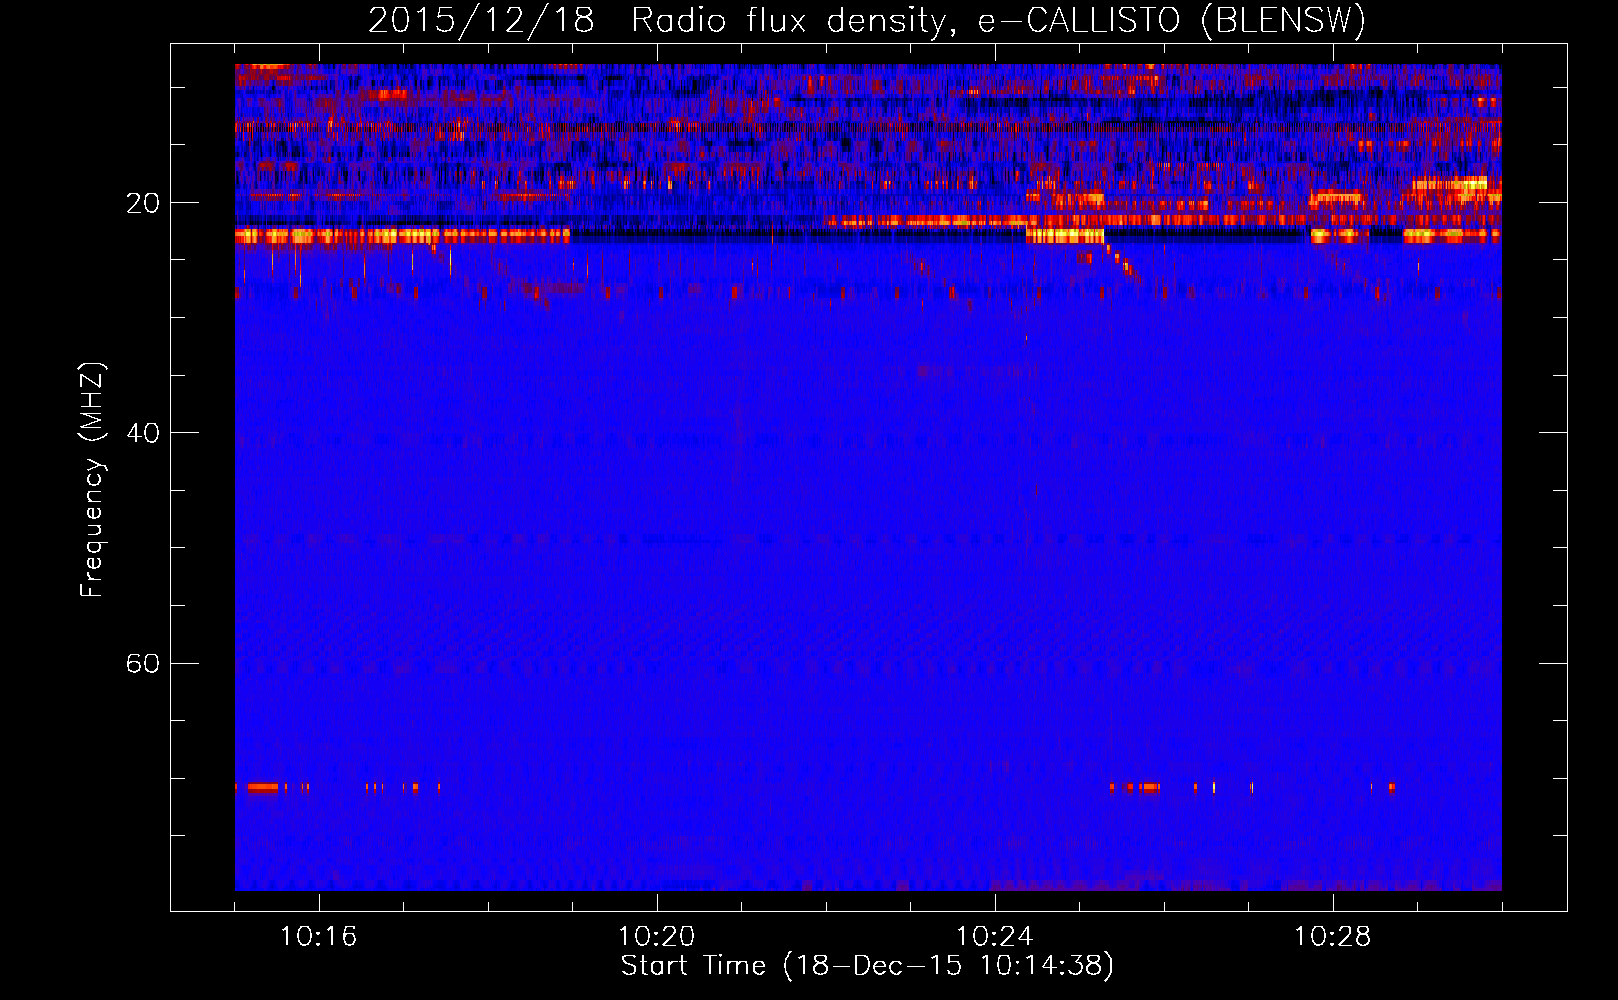The image size is (1618, 1000).
Task: Click the 10:20 time tick label
Action: point(656,936)
